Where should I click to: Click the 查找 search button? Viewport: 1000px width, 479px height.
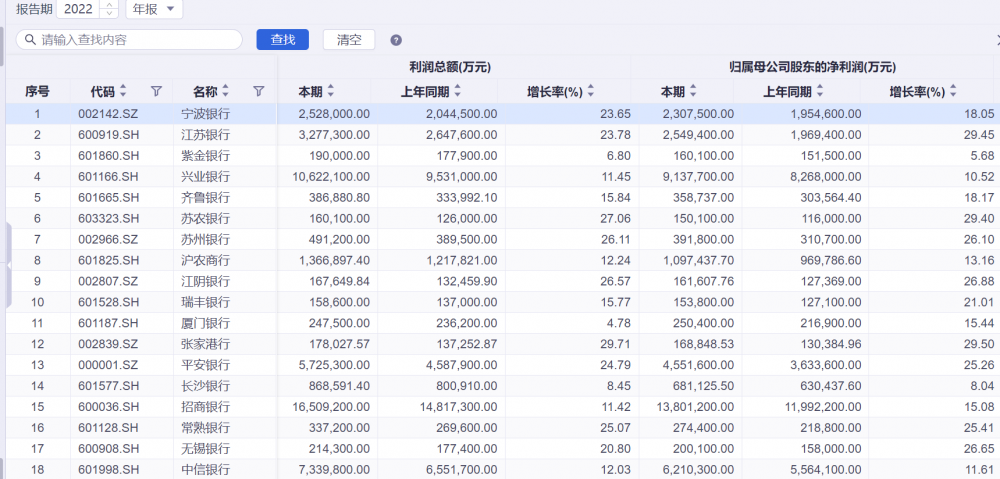[283, 40]
